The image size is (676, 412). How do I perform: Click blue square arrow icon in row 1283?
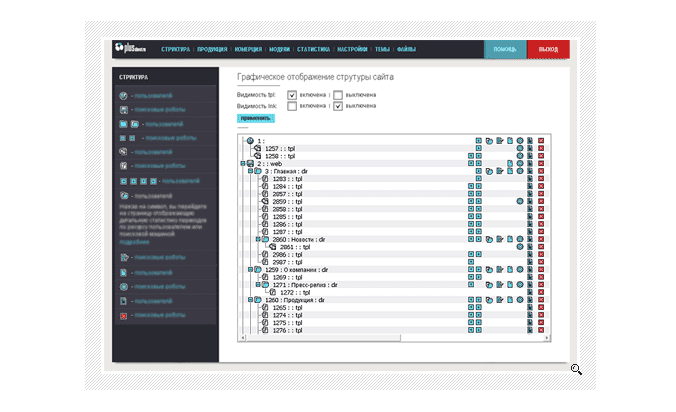pos(479,178)
